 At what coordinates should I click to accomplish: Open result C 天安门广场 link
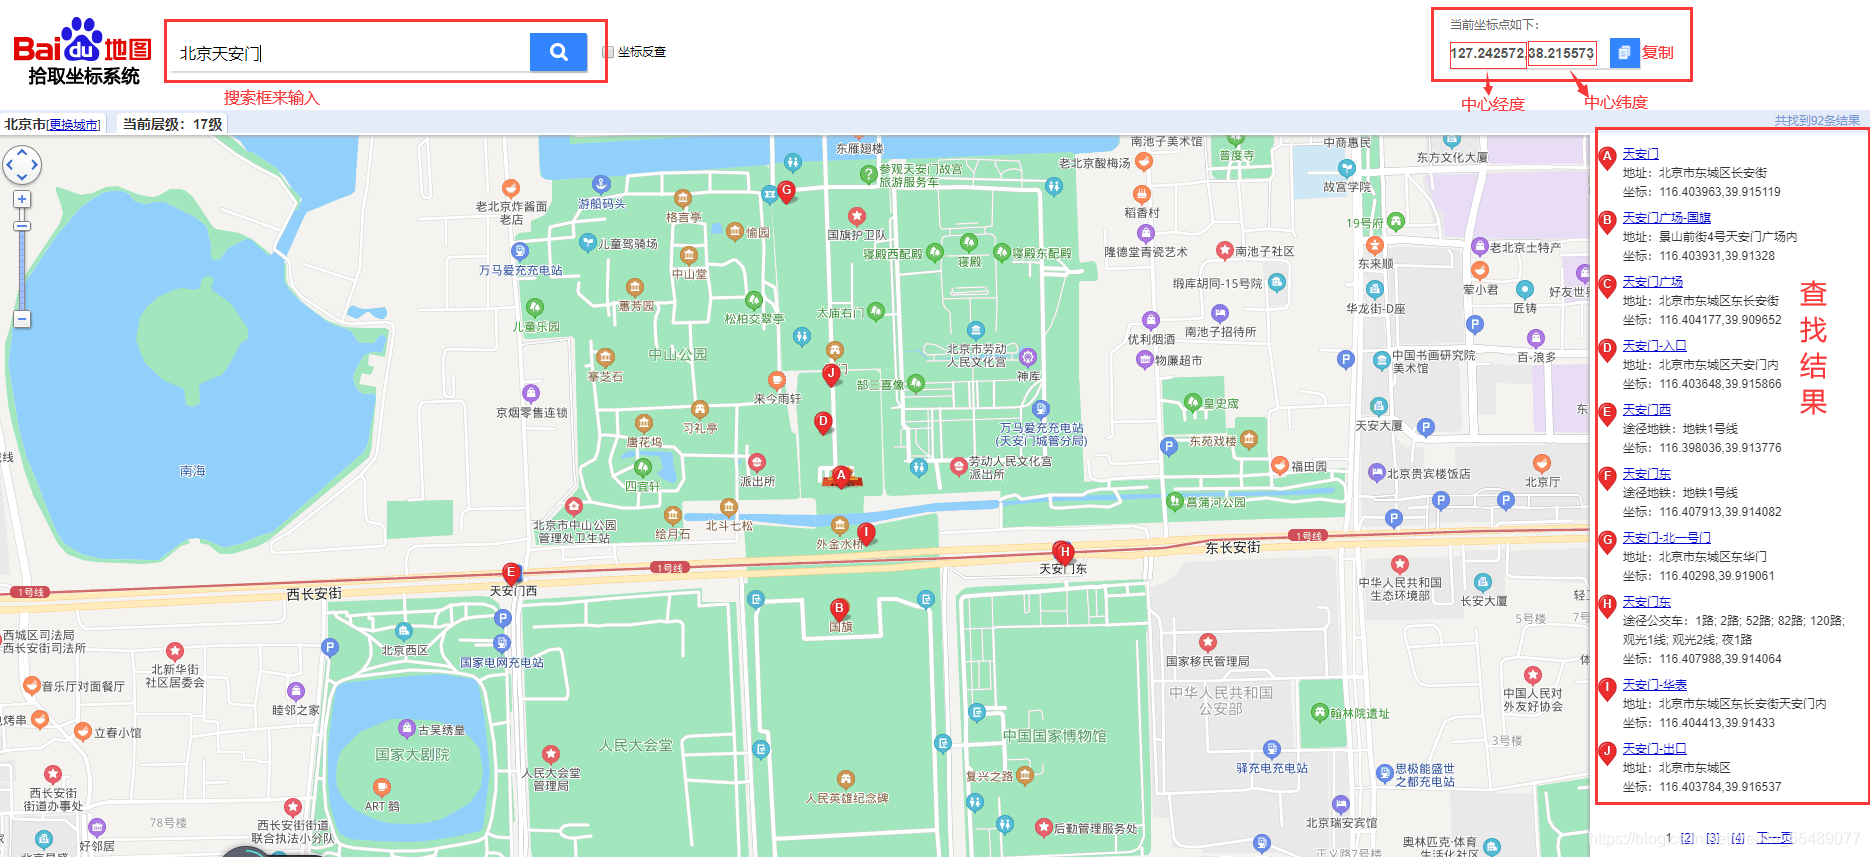1652,281
